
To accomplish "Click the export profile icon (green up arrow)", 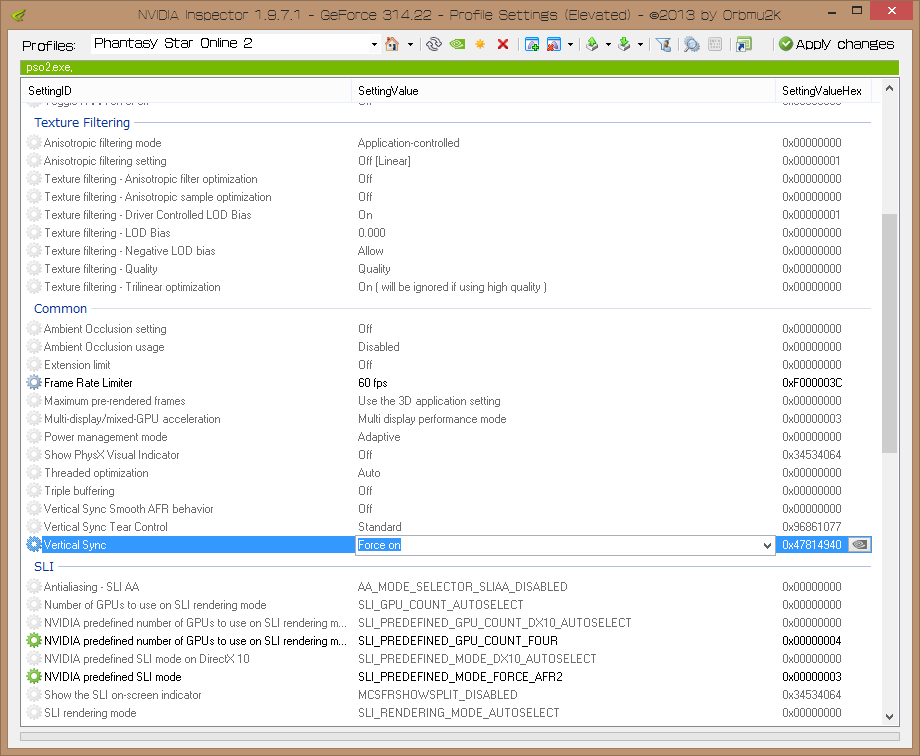I will click(593, 44).
